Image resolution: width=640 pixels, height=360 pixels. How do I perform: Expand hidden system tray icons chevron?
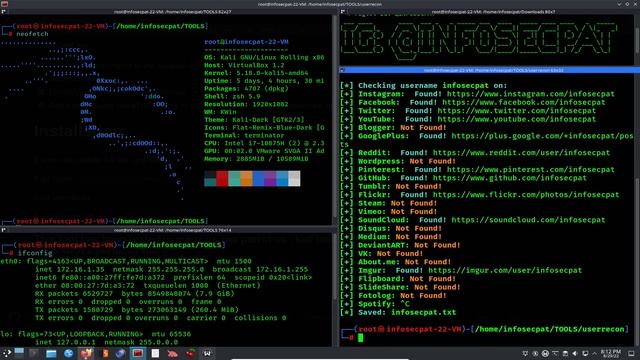(595, 353)
